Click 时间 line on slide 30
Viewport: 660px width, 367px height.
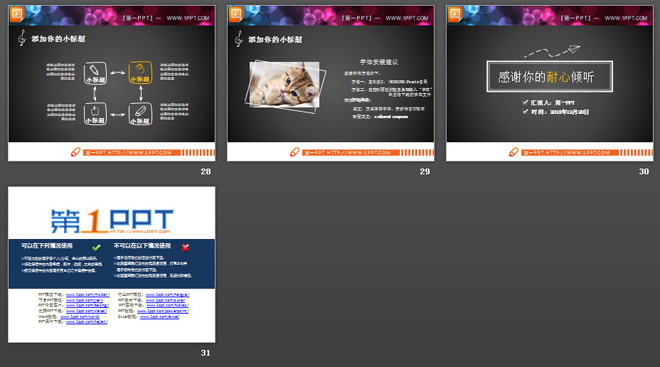click(556, 112)
